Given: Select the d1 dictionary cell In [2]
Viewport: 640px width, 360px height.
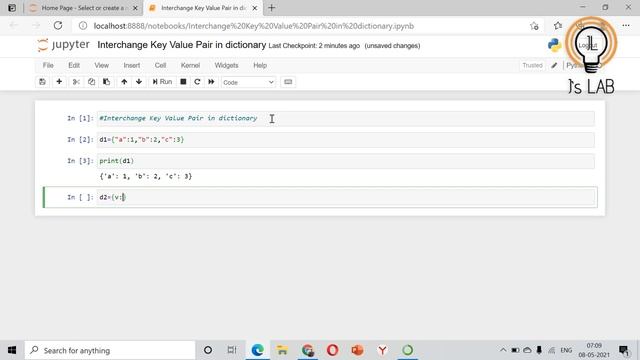Looking at the screenshot, I should [345, 140].
